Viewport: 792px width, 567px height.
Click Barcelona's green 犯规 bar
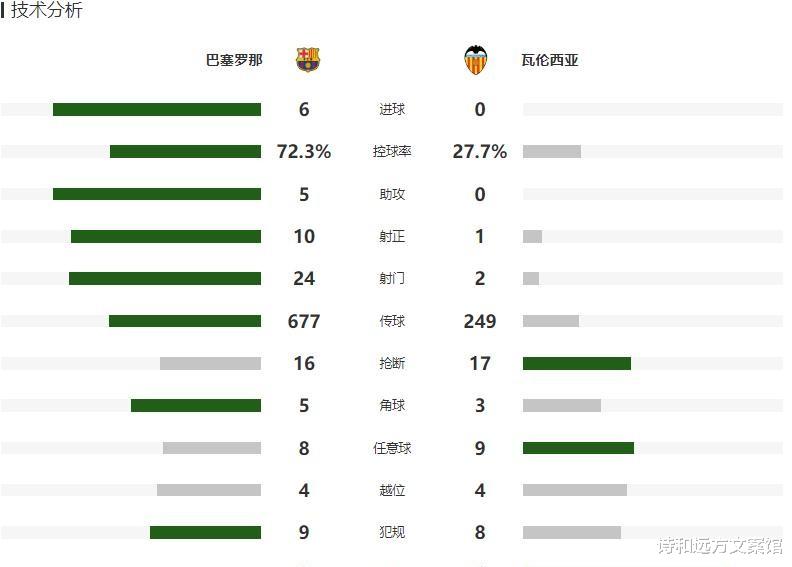pyautogui.click(x=205, y=533)
